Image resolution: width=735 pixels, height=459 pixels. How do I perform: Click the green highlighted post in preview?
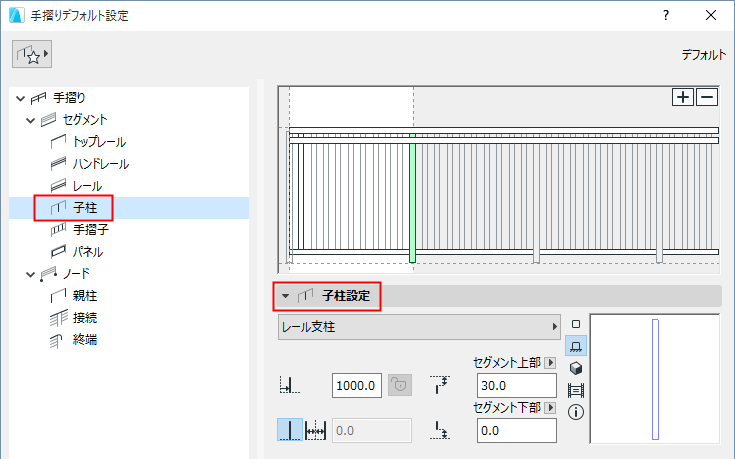click(x=412, y=198)
